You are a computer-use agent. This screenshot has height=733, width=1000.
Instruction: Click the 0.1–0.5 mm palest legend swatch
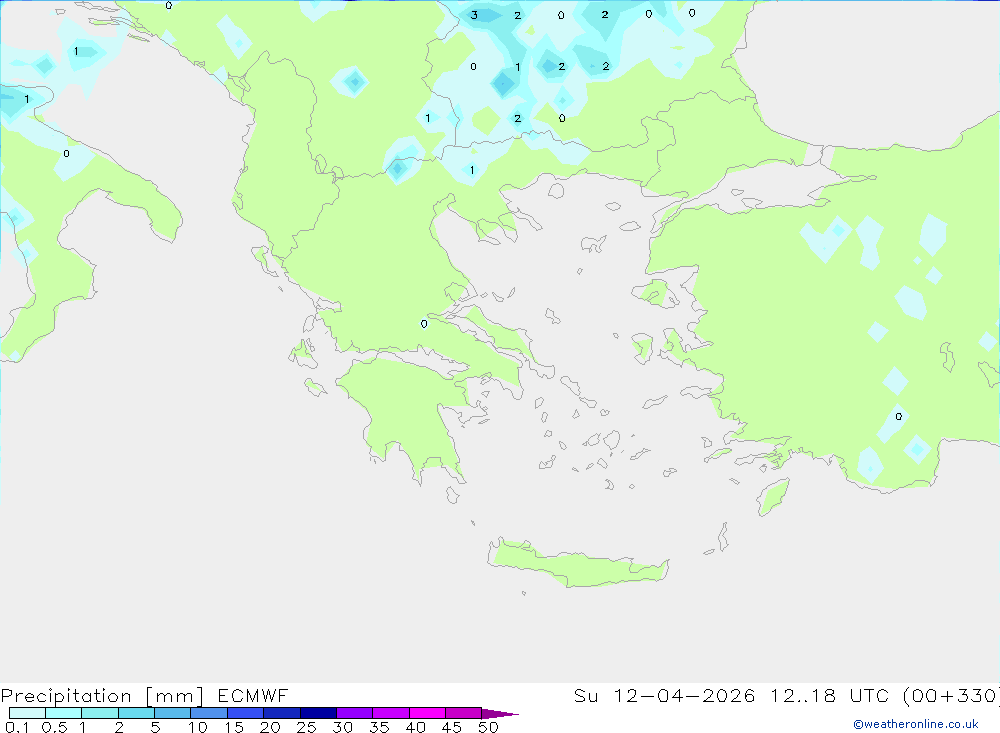tap(27, 713)
